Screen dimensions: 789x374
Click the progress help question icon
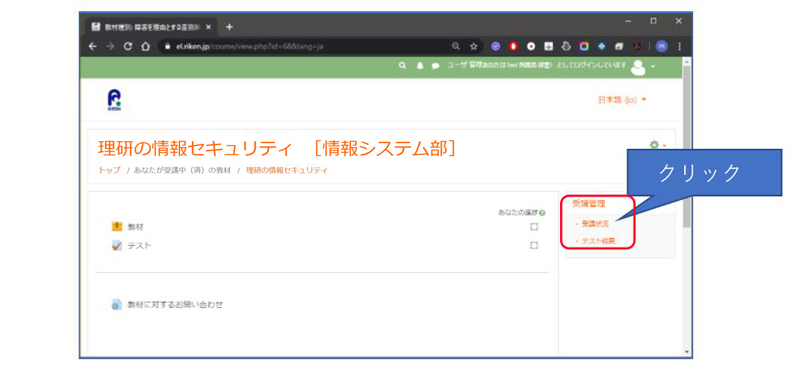pos(542,213)
